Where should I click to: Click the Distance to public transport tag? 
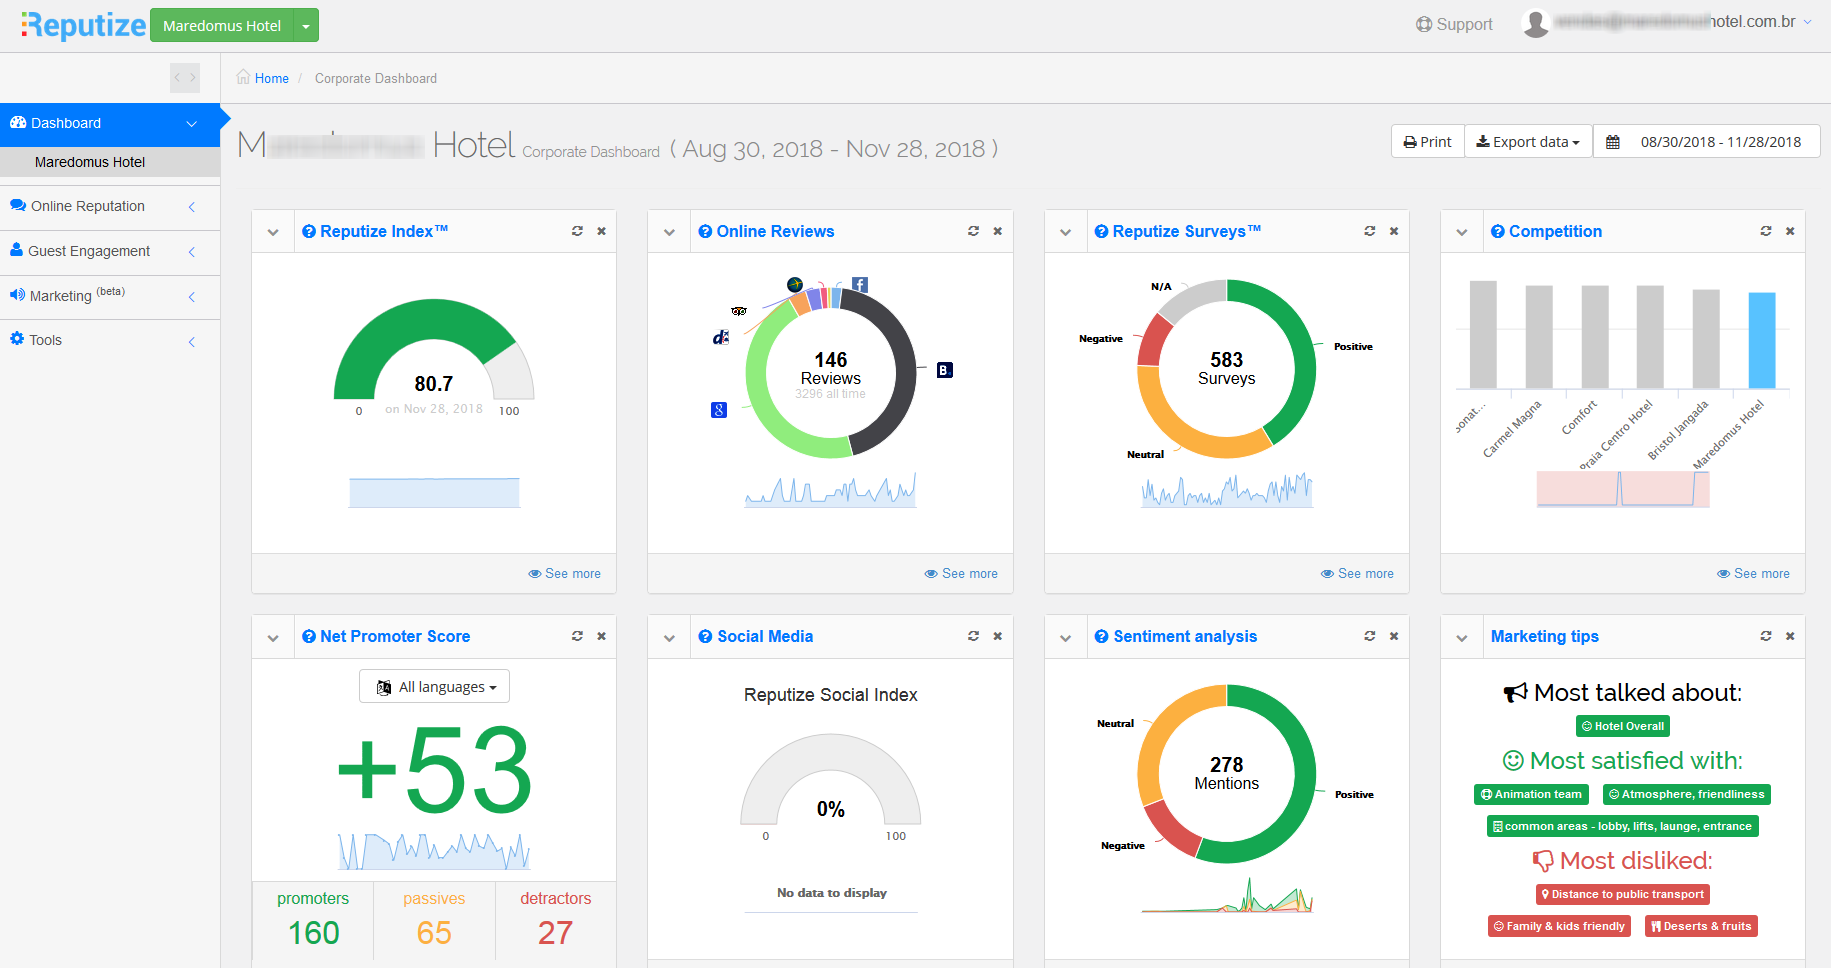coord(1622,894)
